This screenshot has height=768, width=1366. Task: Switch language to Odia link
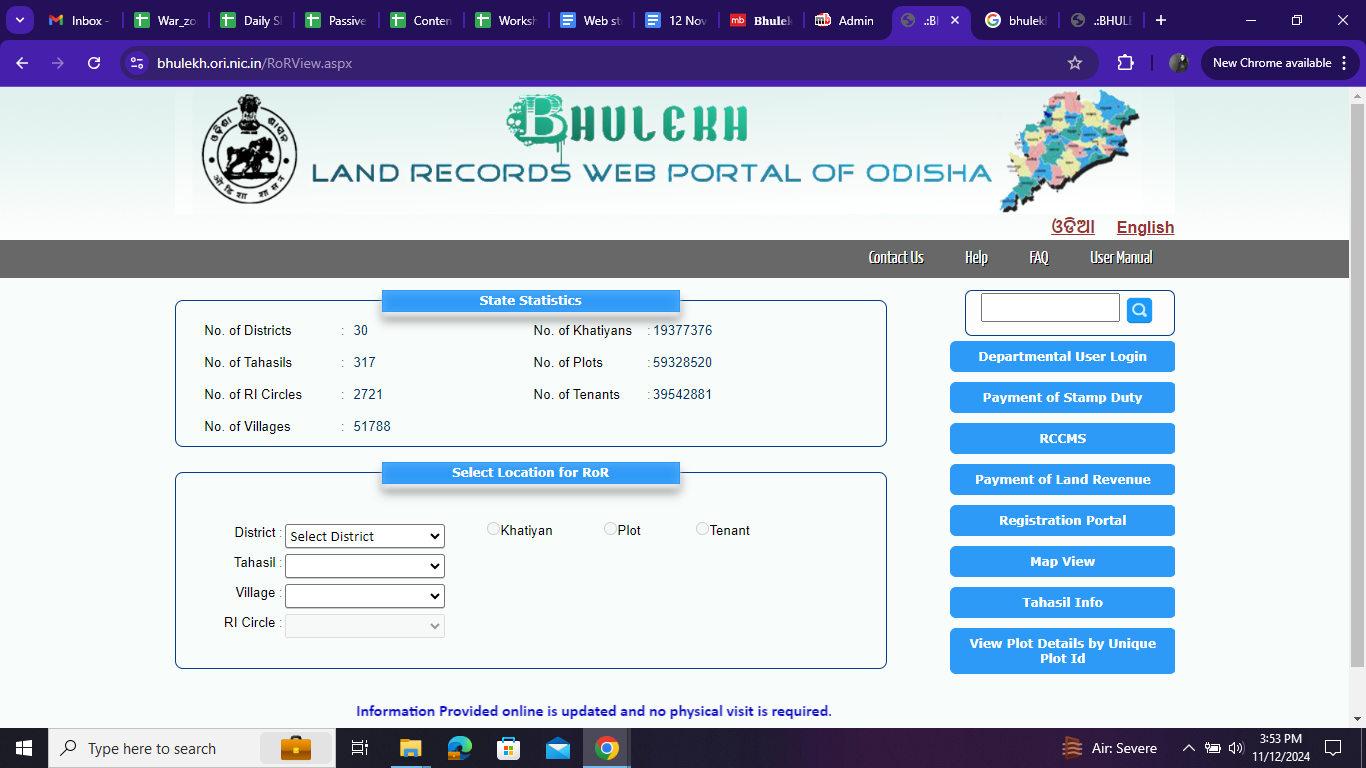pos(1073,227)
